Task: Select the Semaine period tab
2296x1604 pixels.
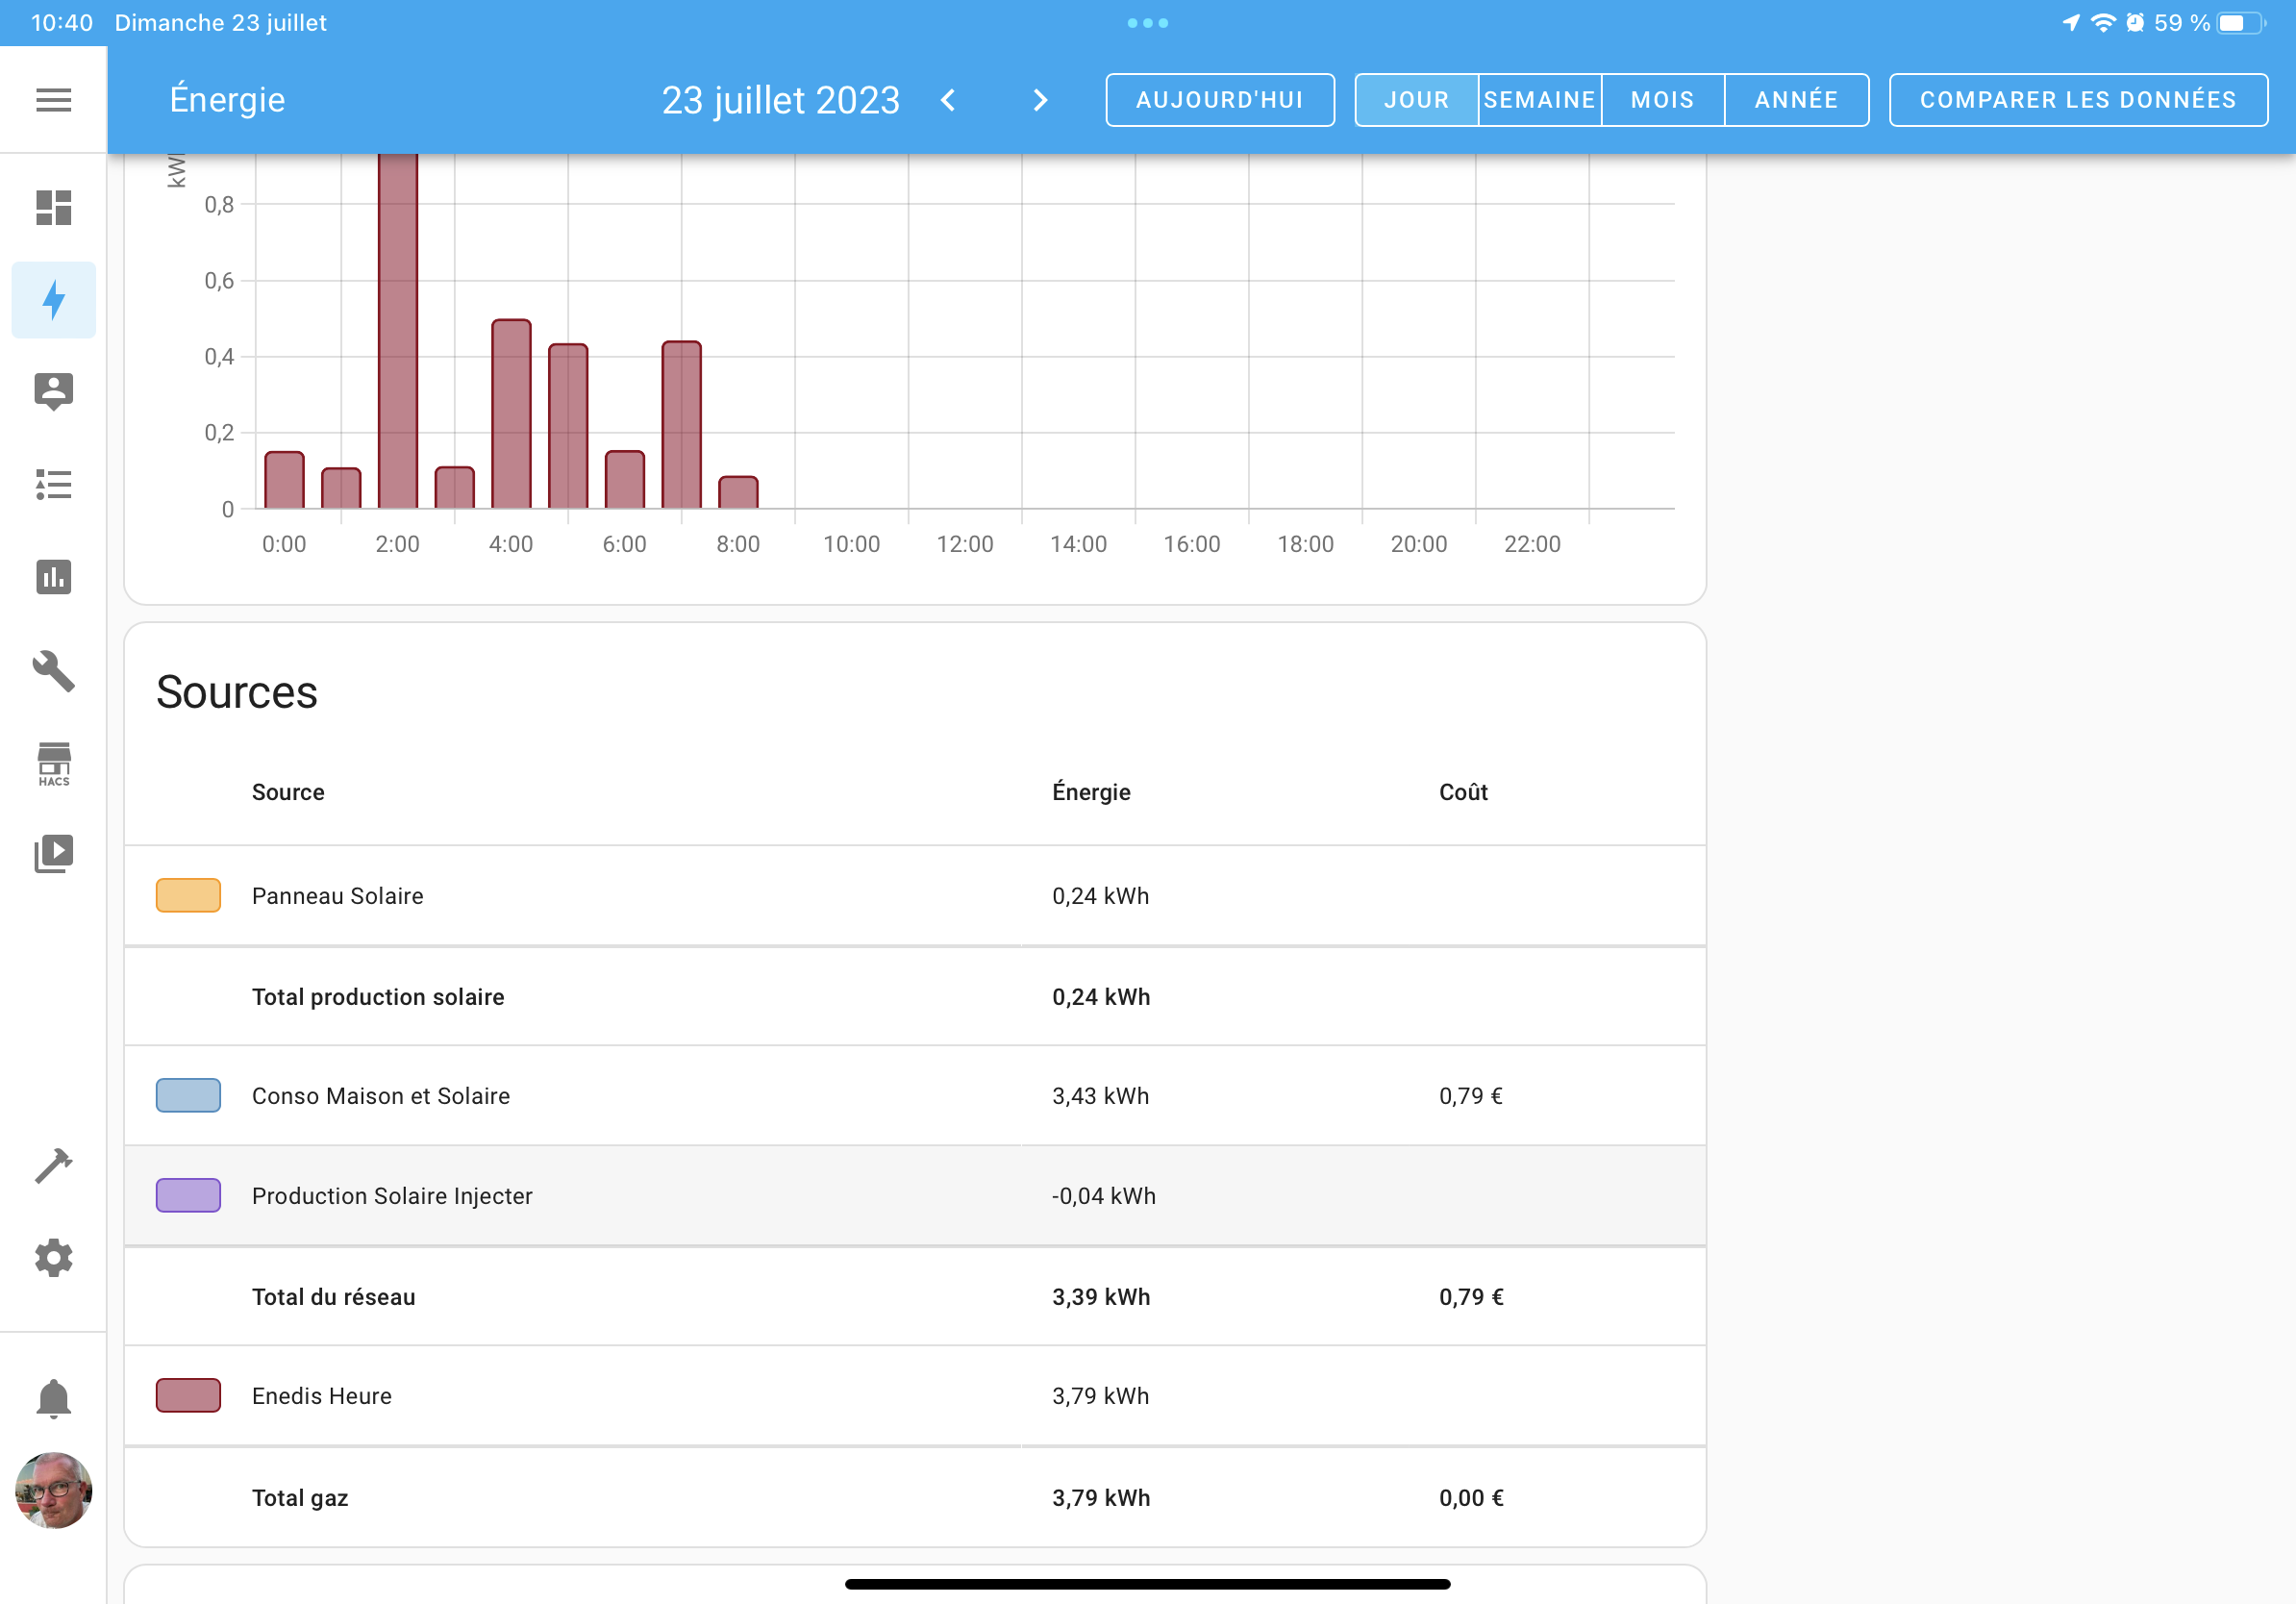Action: coord(1539,100)
